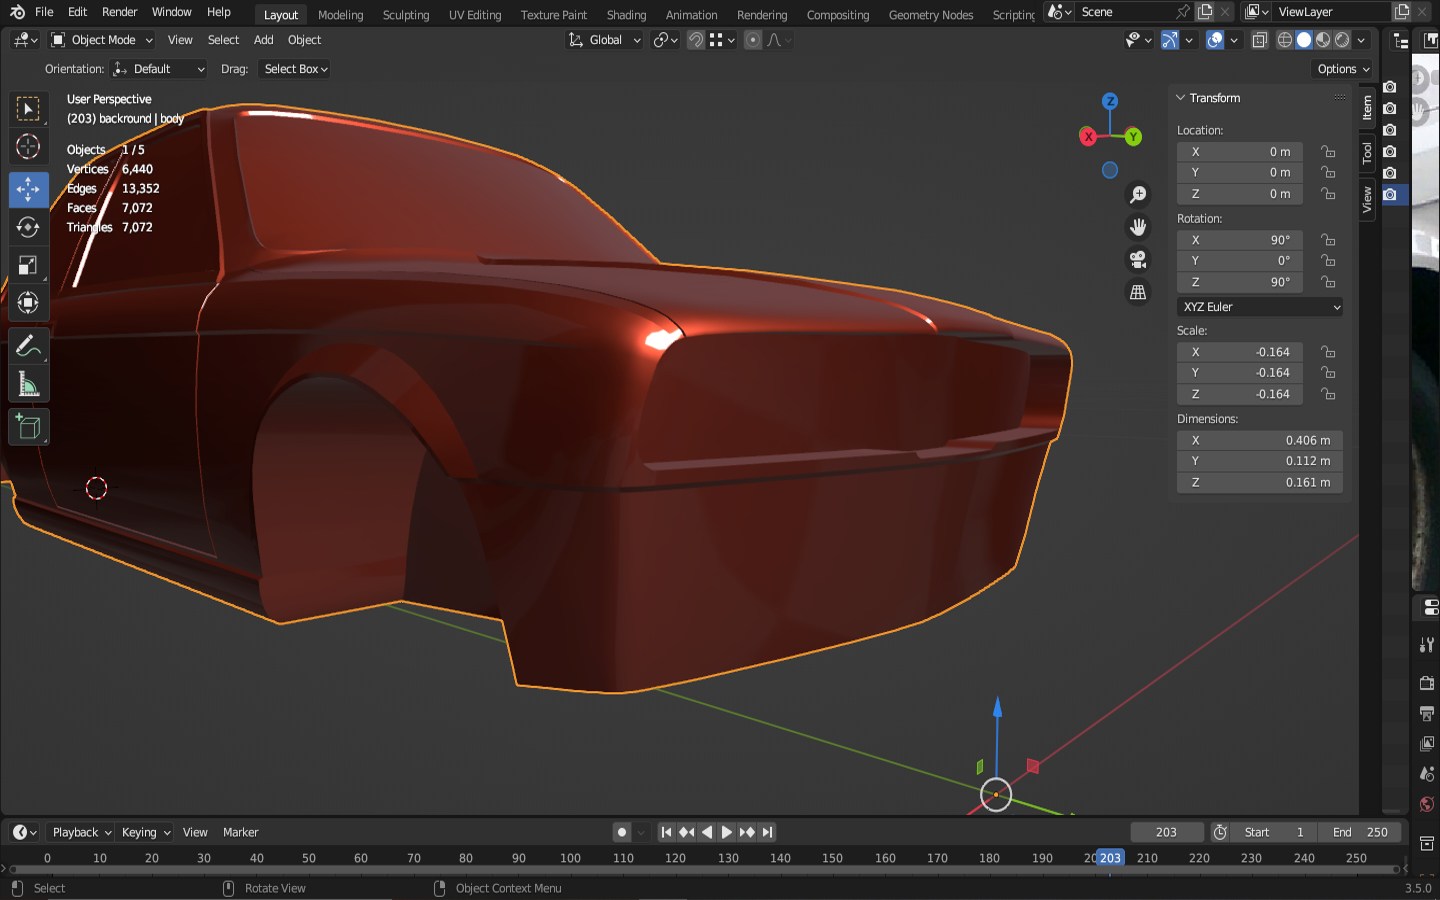Select the Add Cube tool
This screenshot has width=1440, height=900.
(28, 428)
